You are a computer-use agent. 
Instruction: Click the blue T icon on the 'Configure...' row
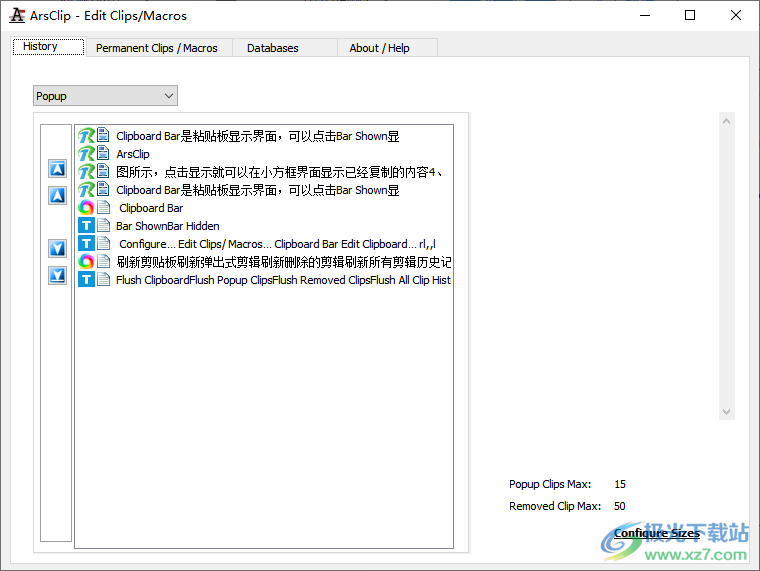click(86, 243)
